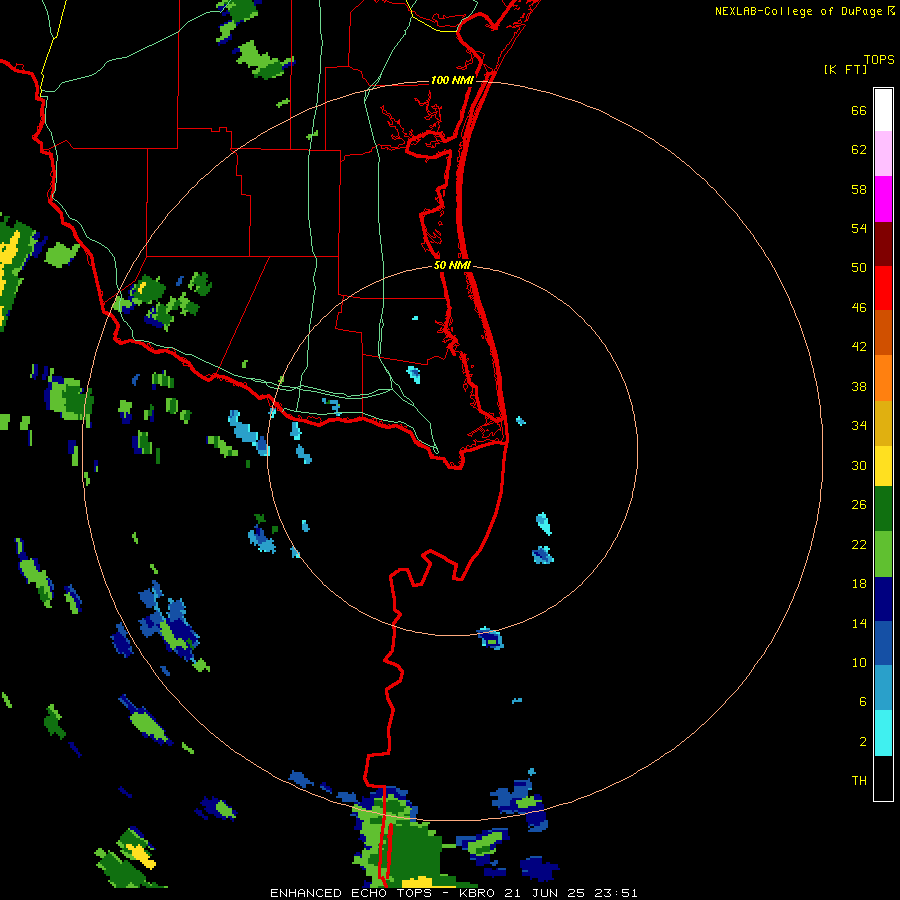This screenshot has width=900, height=900.
Task: Select the bright red legend band
Action: coord(883,288)
